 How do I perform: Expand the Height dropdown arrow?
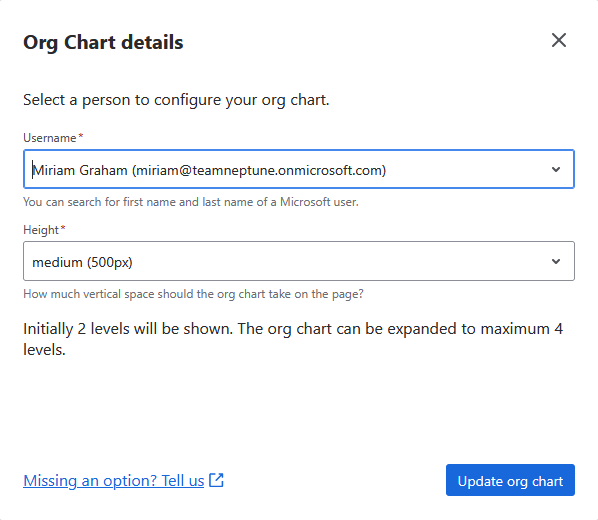556,261
